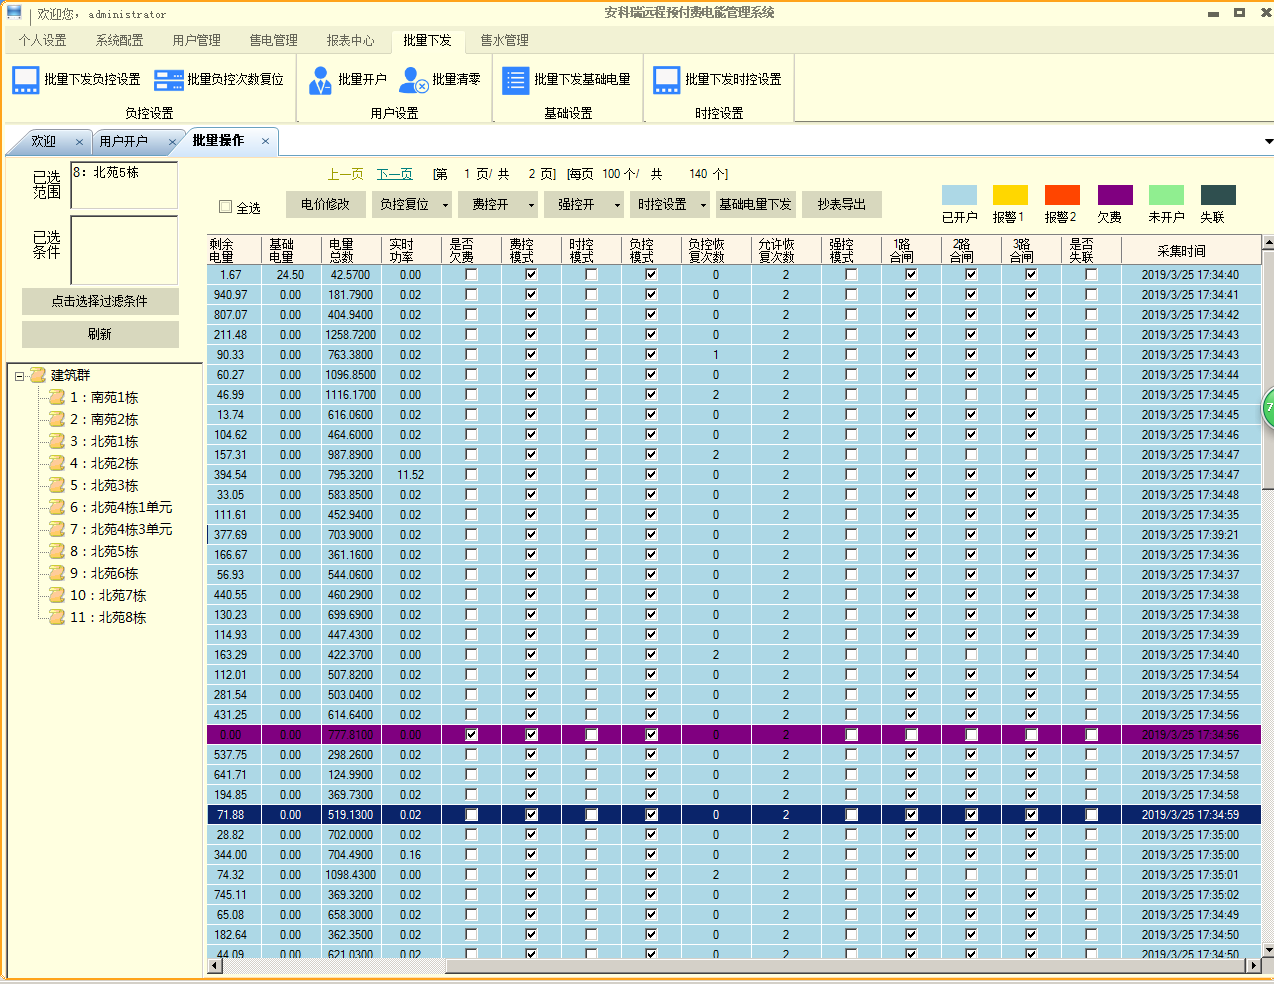Close the 欢迎 document tab
Image resolution: width=1274 pixels, height=984 pixels.
pos(79,142)
